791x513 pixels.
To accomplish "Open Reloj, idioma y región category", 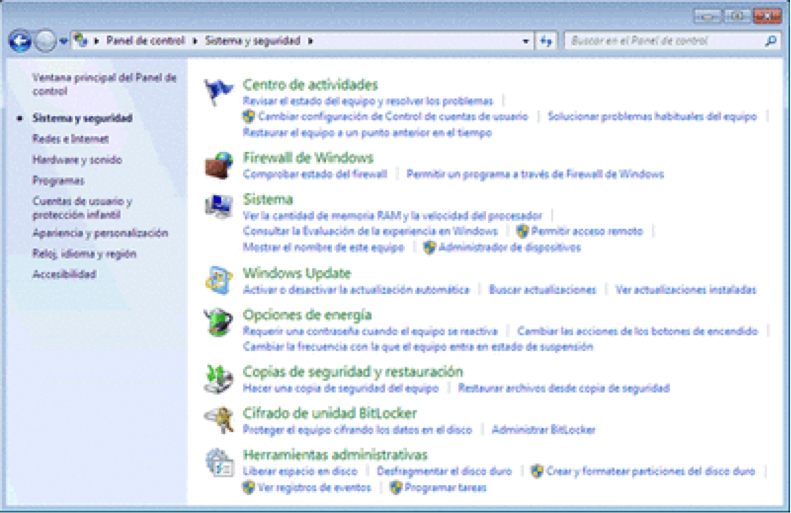I will 84,254.
